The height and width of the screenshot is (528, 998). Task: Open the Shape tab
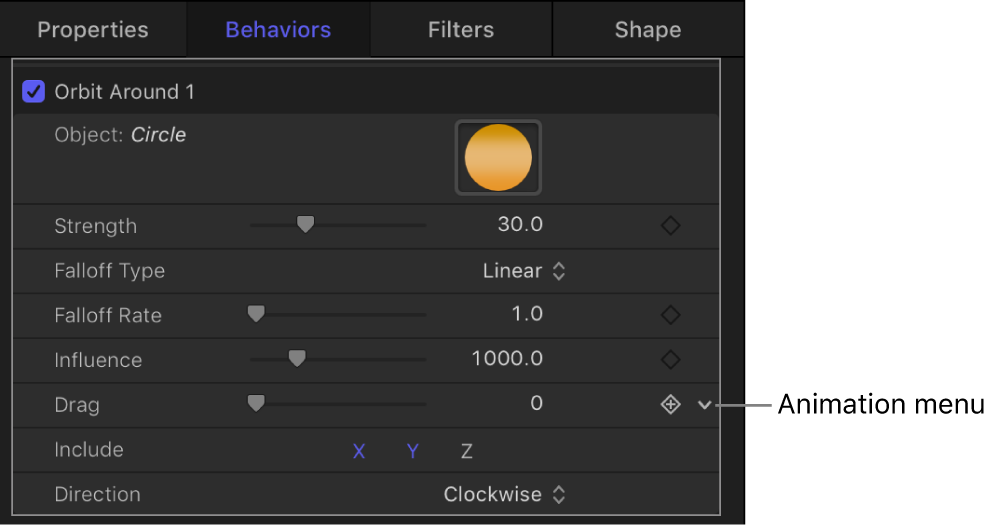point(647,29)
